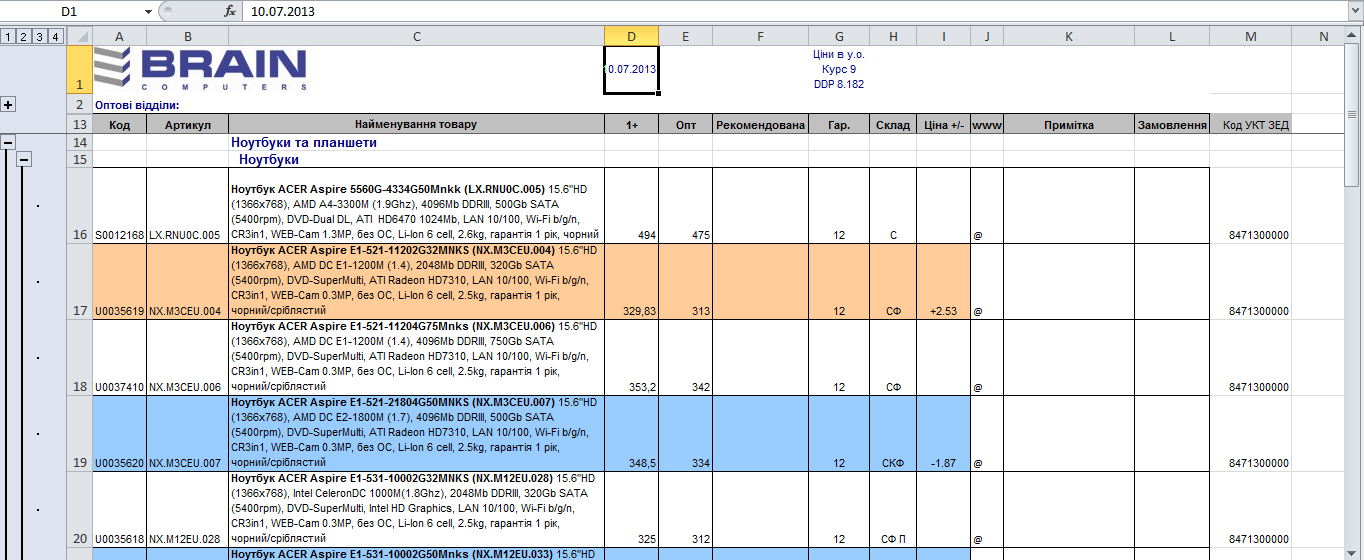Viewport: 1364px width, 560px height.
Task: Click the 'Курс 9' cell
Action: 839,69
